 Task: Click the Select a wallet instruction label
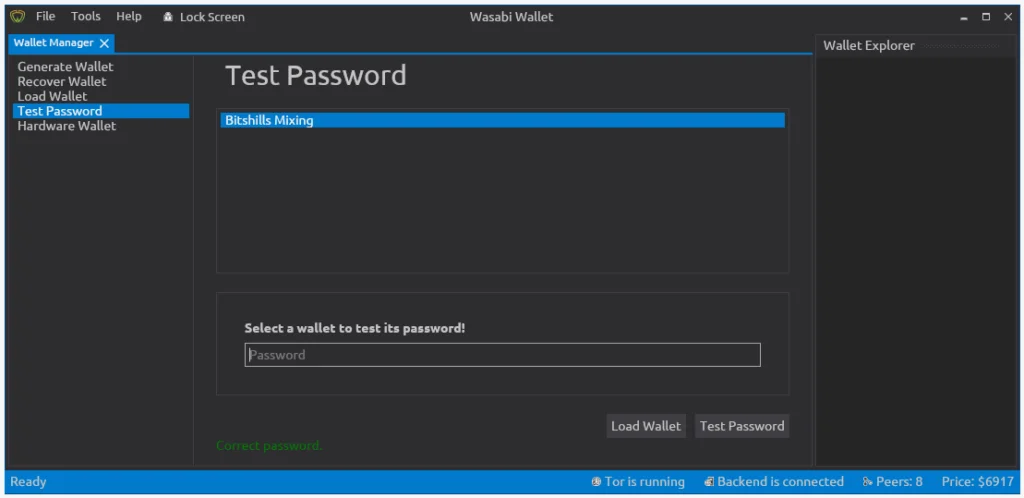(x=355, y=328)
